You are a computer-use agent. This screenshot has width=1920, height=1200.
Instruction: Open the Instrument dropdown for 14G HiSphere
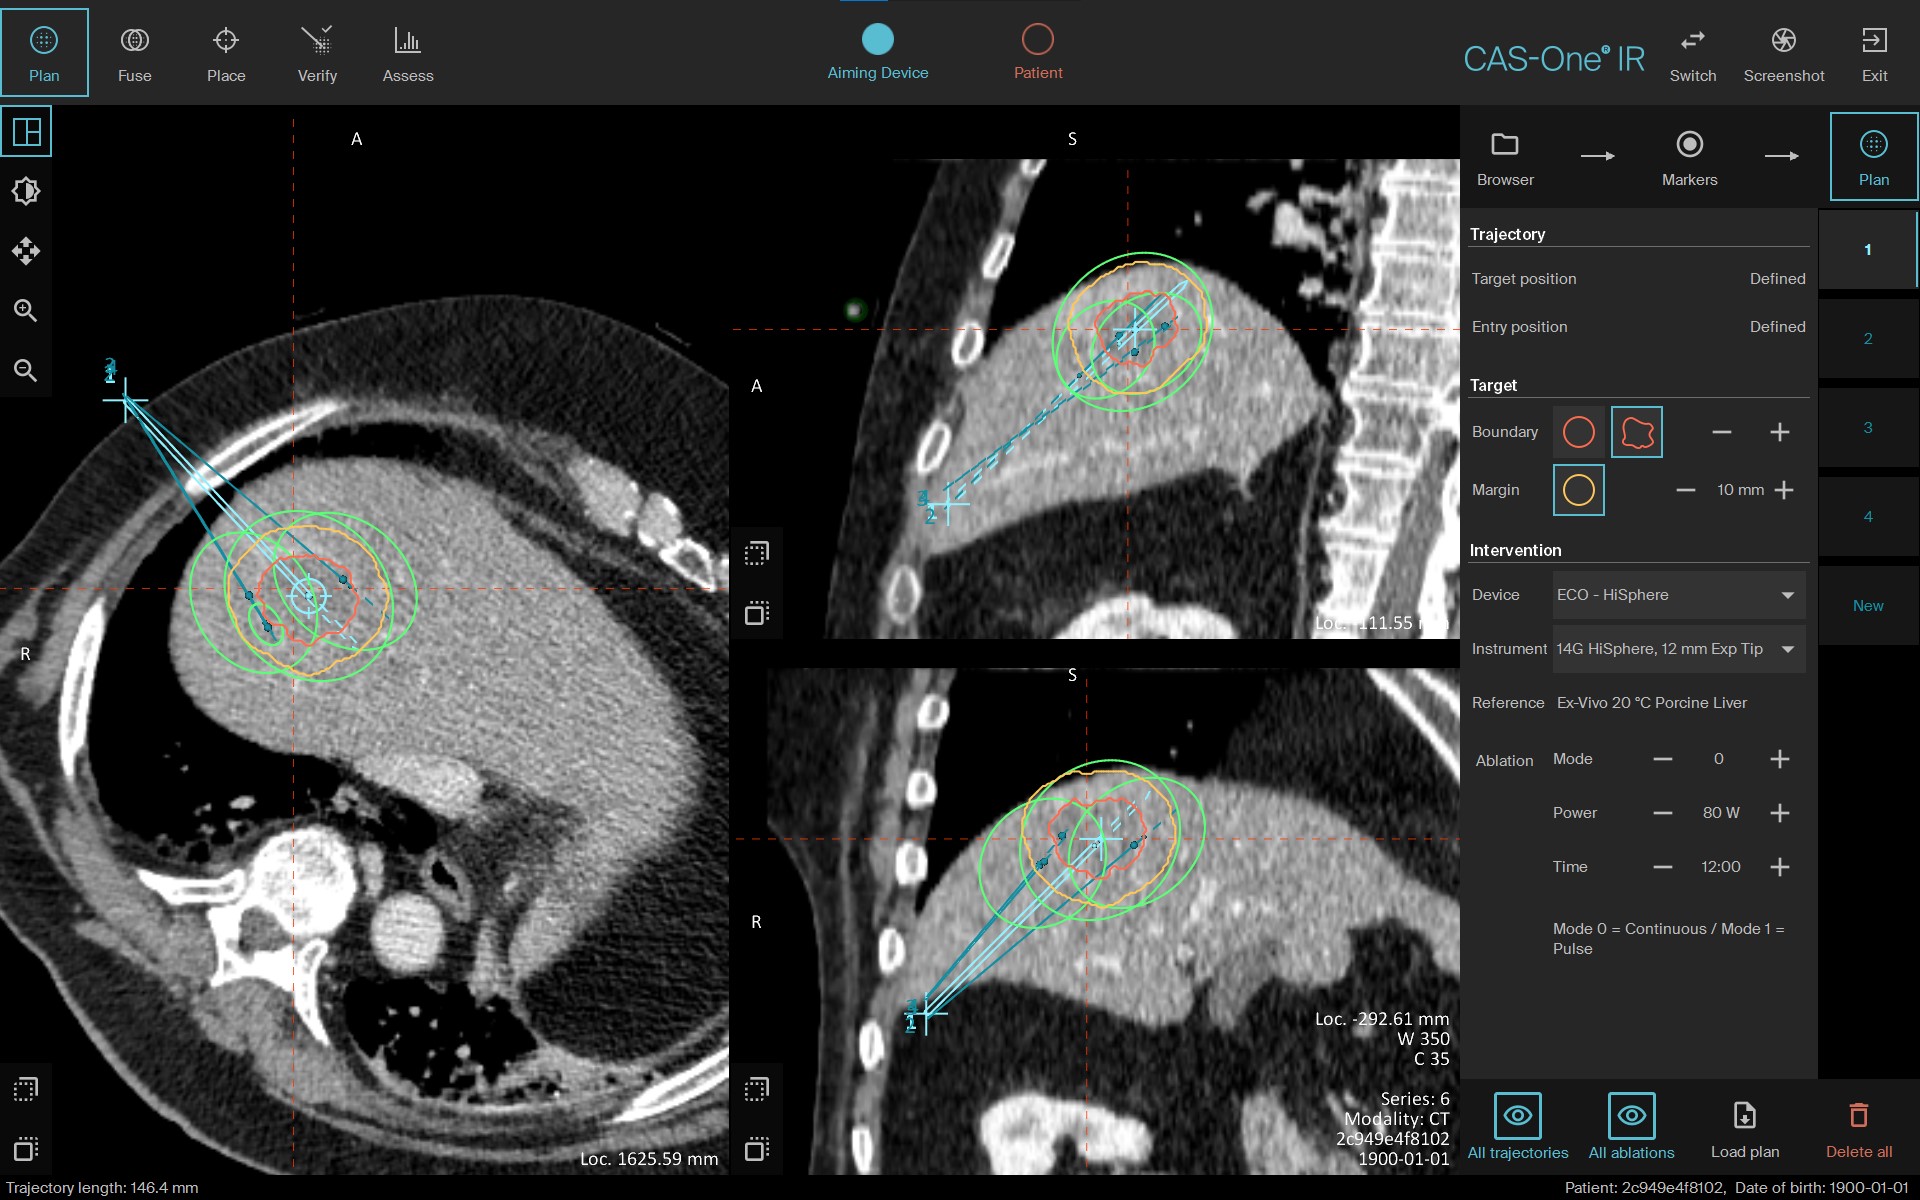(1677, 648)
